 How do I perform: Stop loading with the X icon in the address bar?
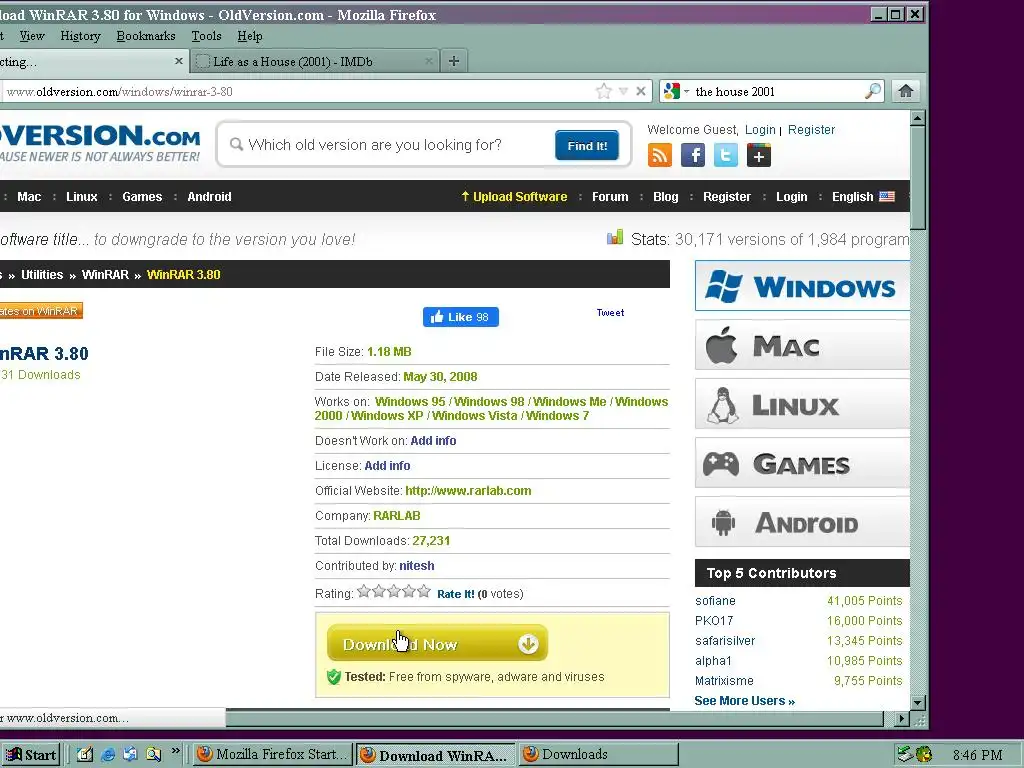tap(641, 91)
